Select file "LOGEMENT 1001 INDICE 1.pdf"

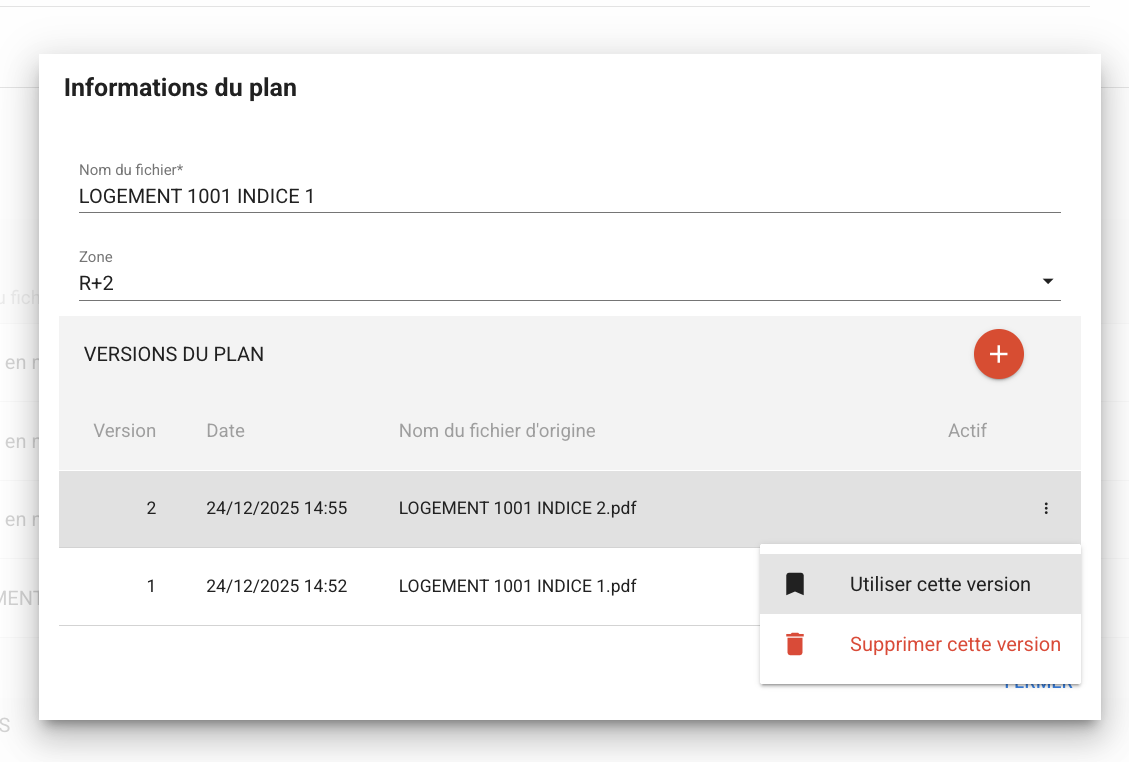[x=517, y=586]
